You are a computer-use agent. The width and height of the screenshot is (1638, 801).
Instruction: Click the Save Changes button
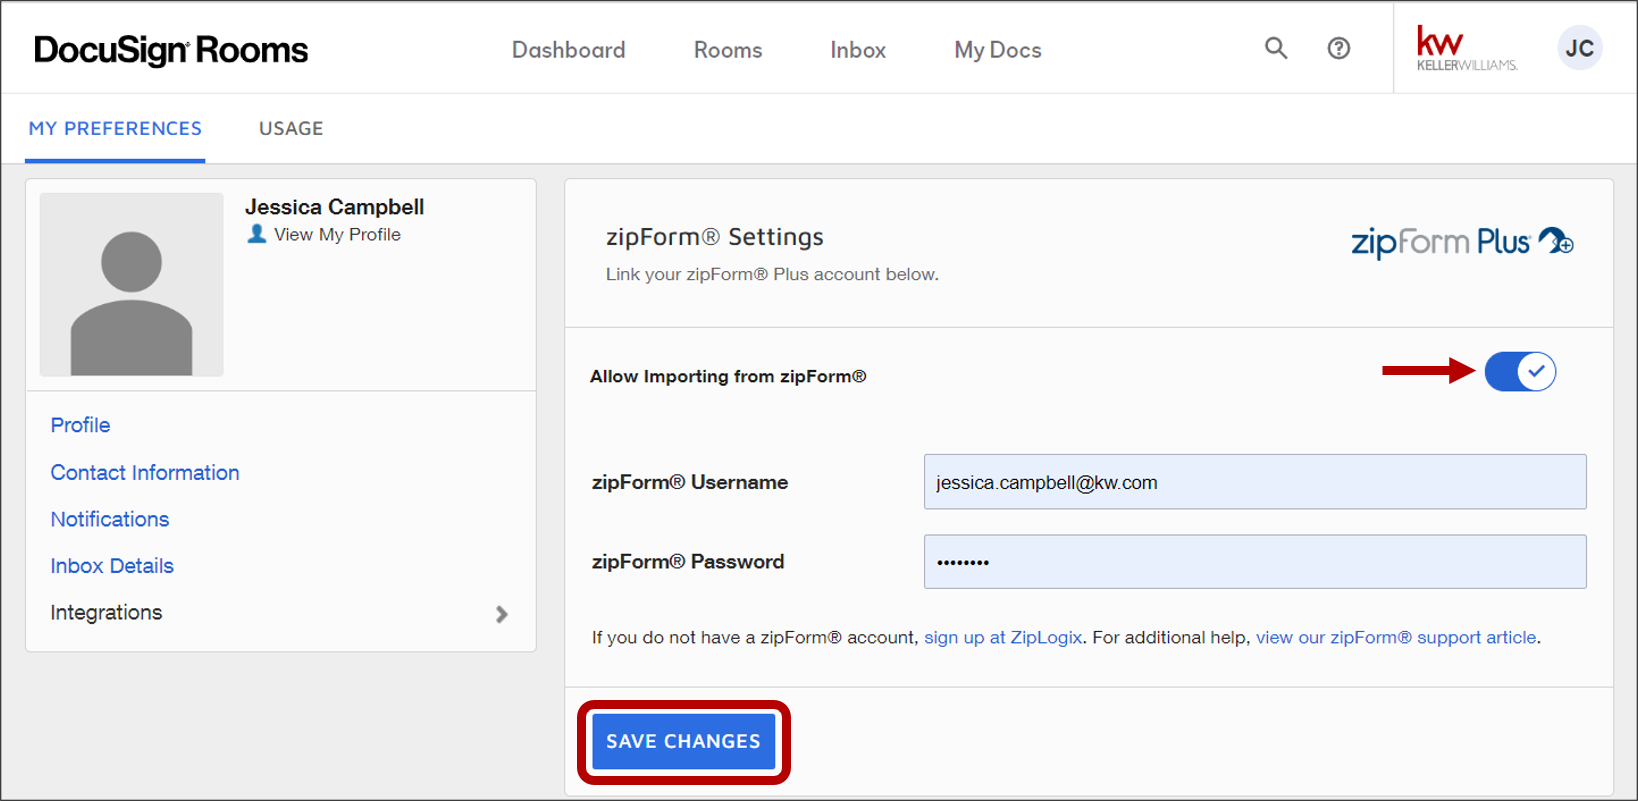pyautogui.click(x=684, y=741)
